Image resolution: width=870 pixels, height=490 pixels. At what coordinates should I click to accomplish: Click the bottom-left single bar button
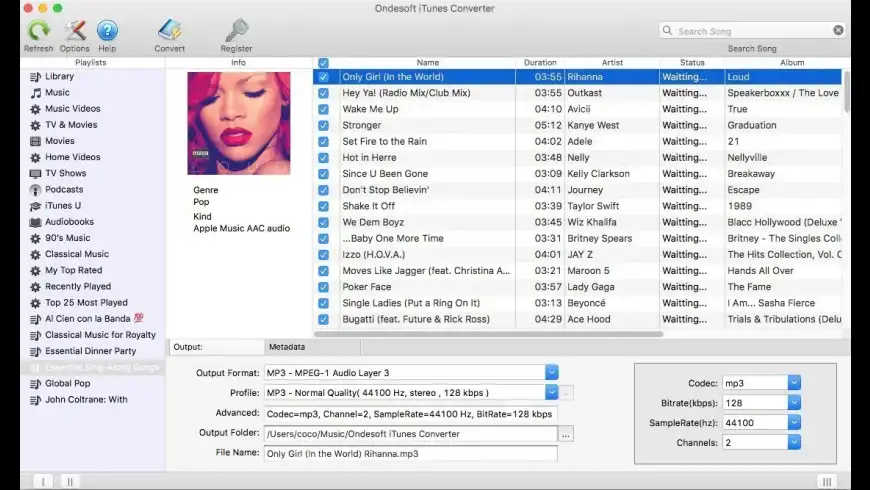(43, 482)
